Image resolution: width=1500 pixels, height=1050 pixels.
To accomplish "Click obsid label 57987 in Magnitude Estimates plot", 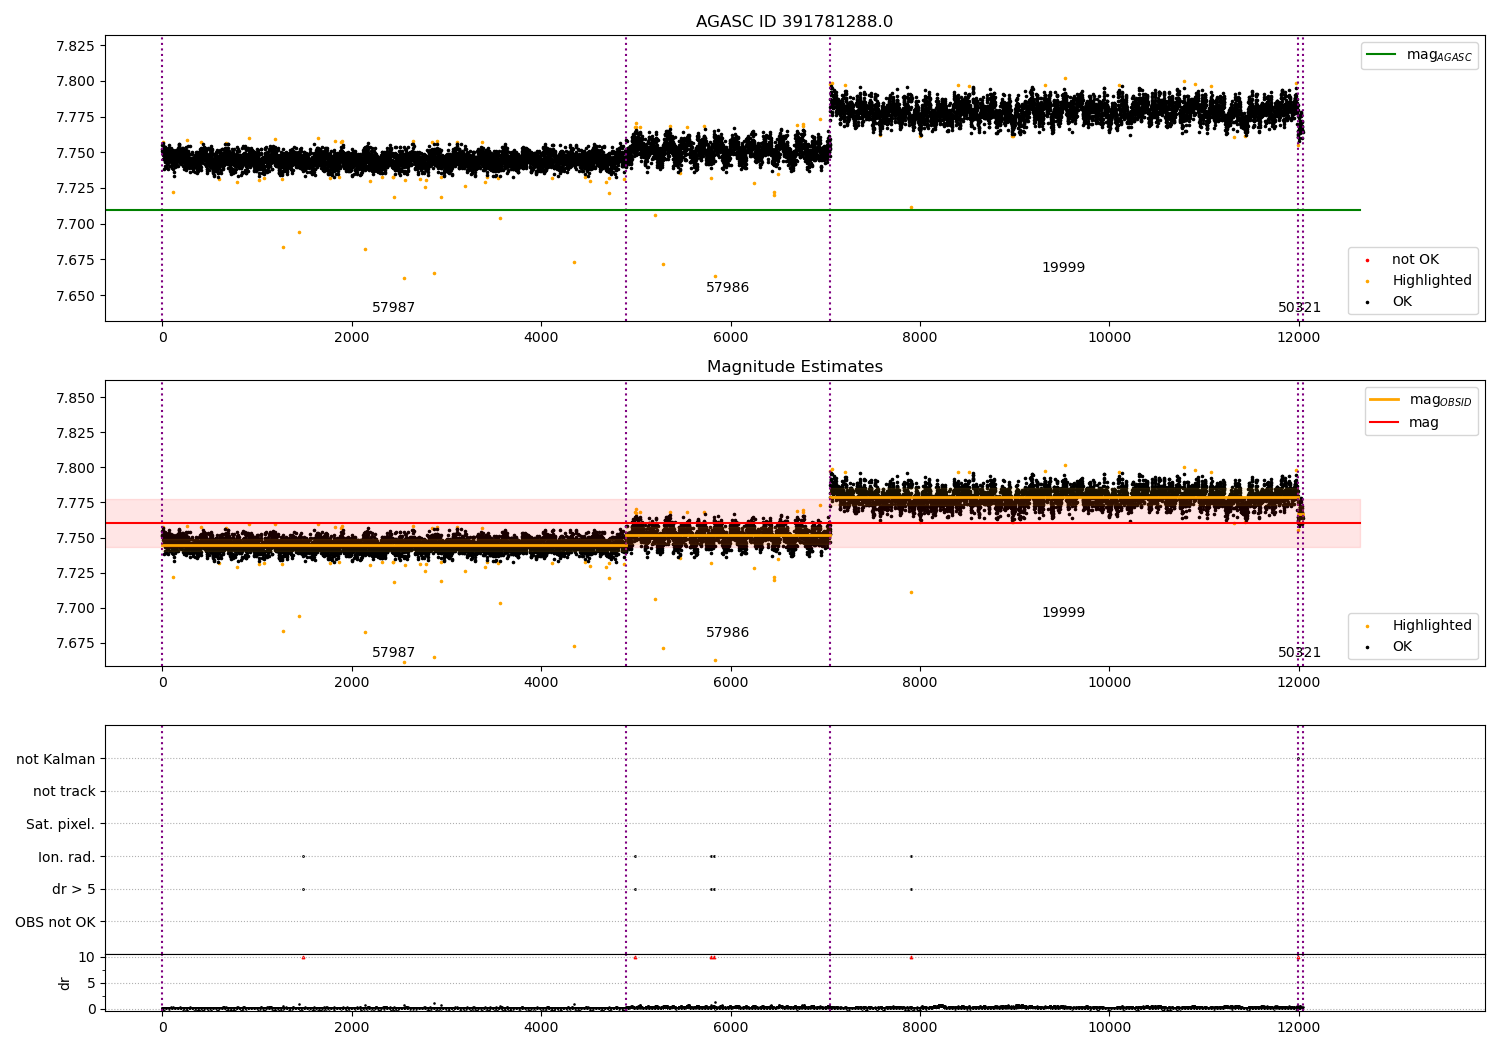I will coord(394,653).
